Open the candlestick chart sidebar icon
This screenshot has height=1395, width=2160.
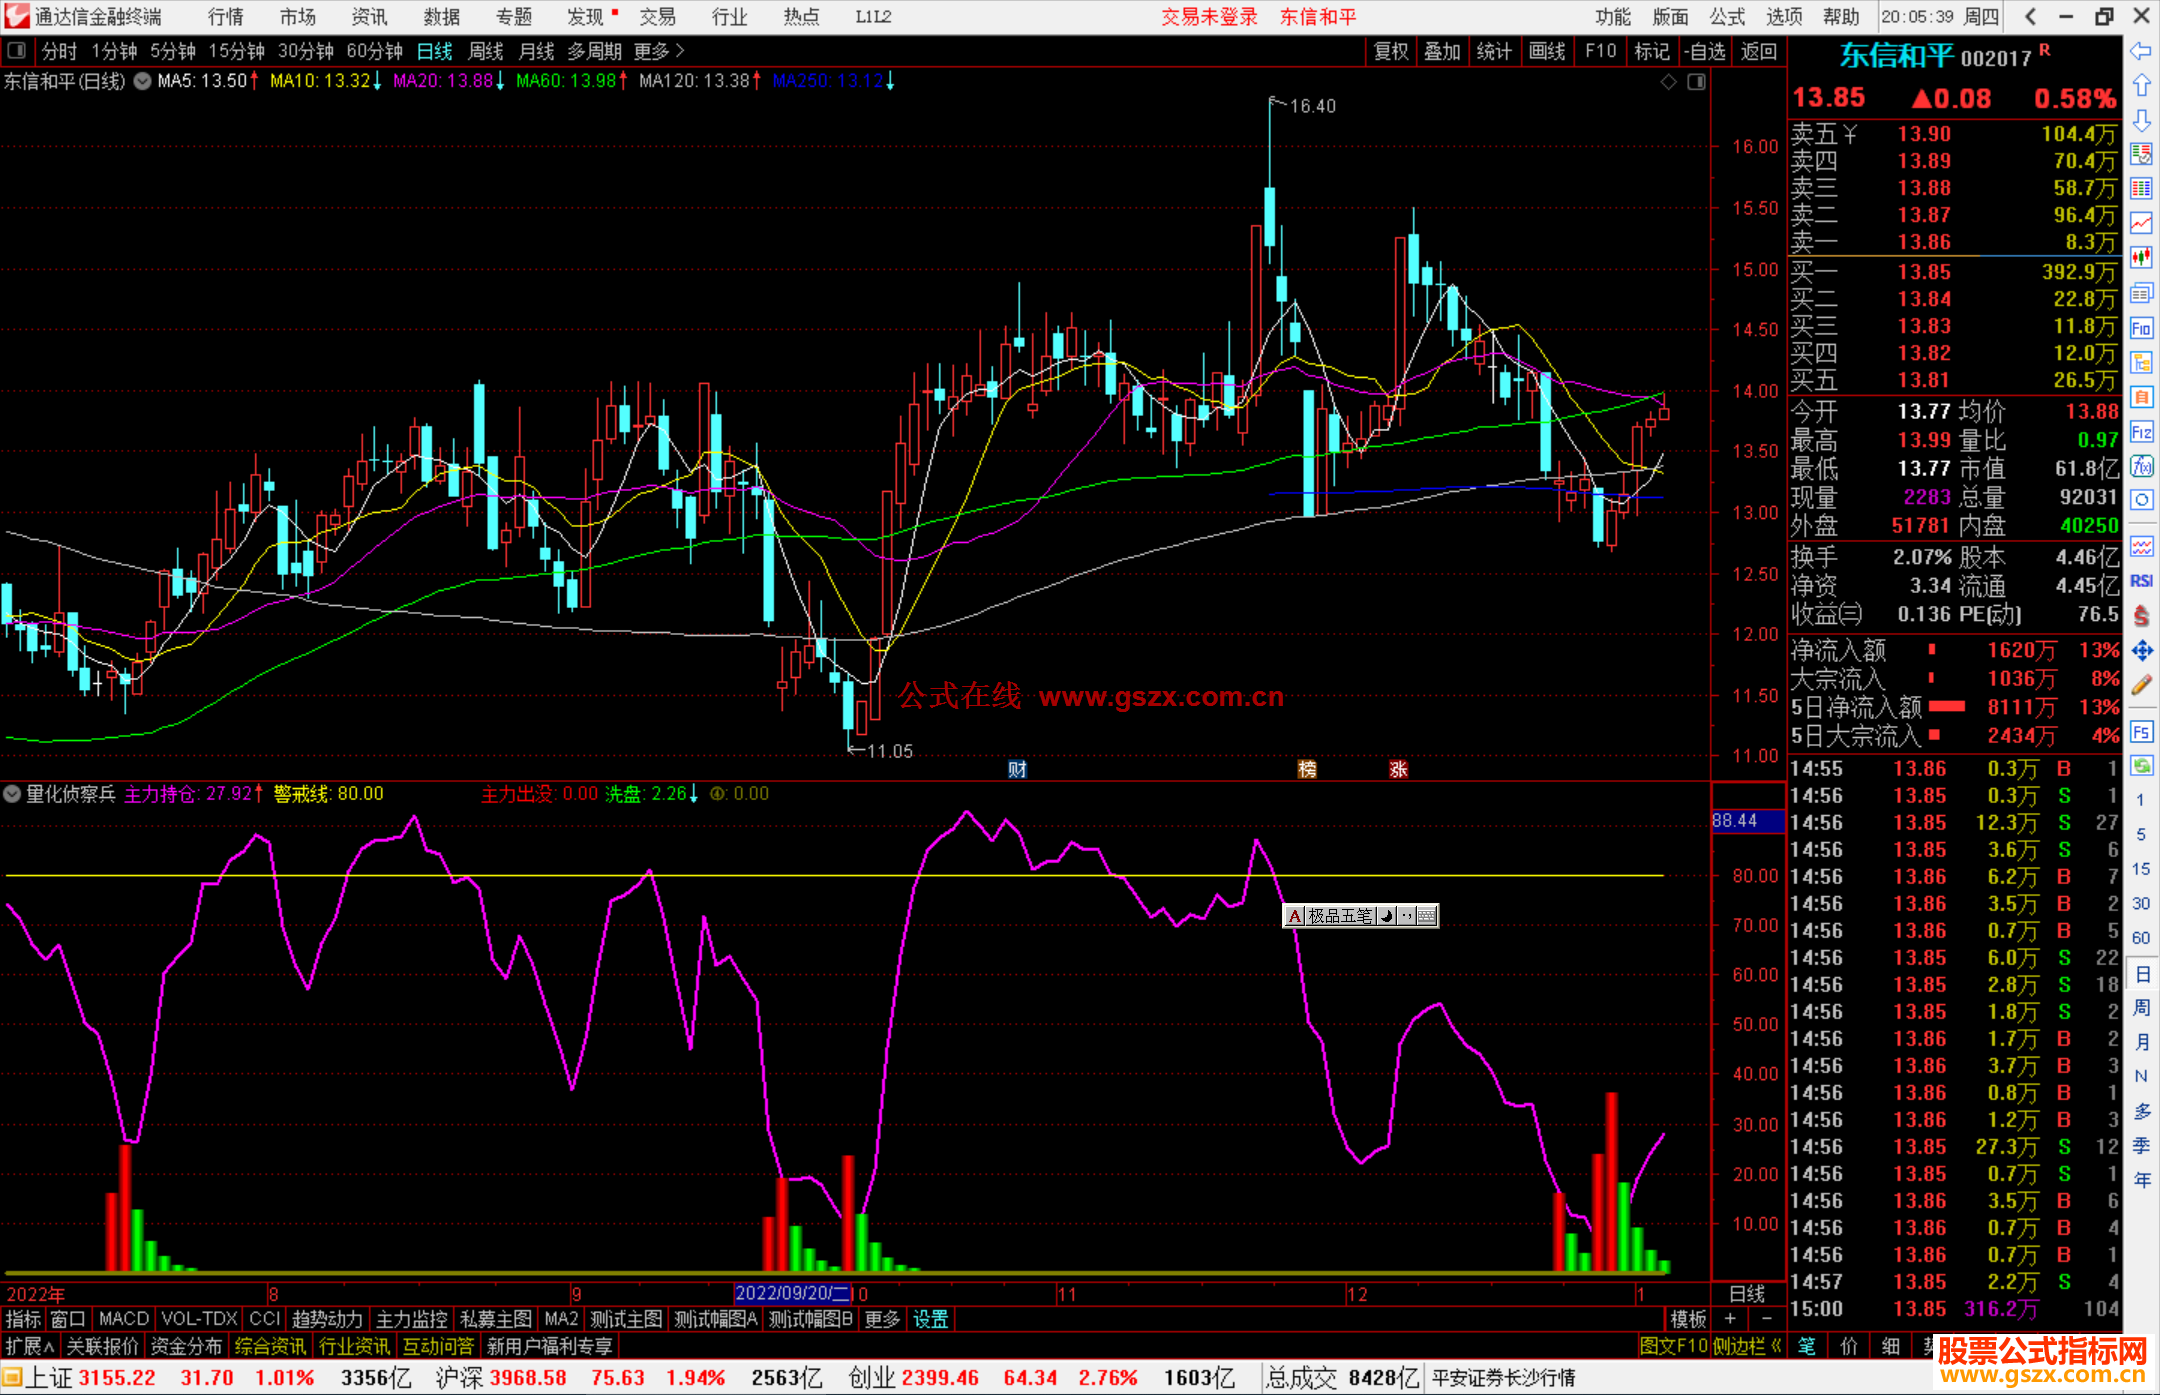pyautogui.click(x=2141, y=258)
